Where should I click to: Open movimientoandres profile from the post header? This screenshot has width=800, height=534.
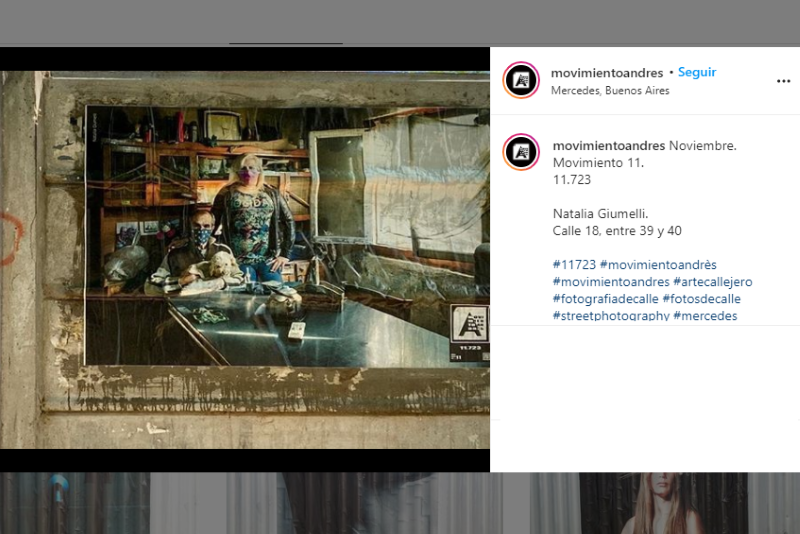[607, 73]
